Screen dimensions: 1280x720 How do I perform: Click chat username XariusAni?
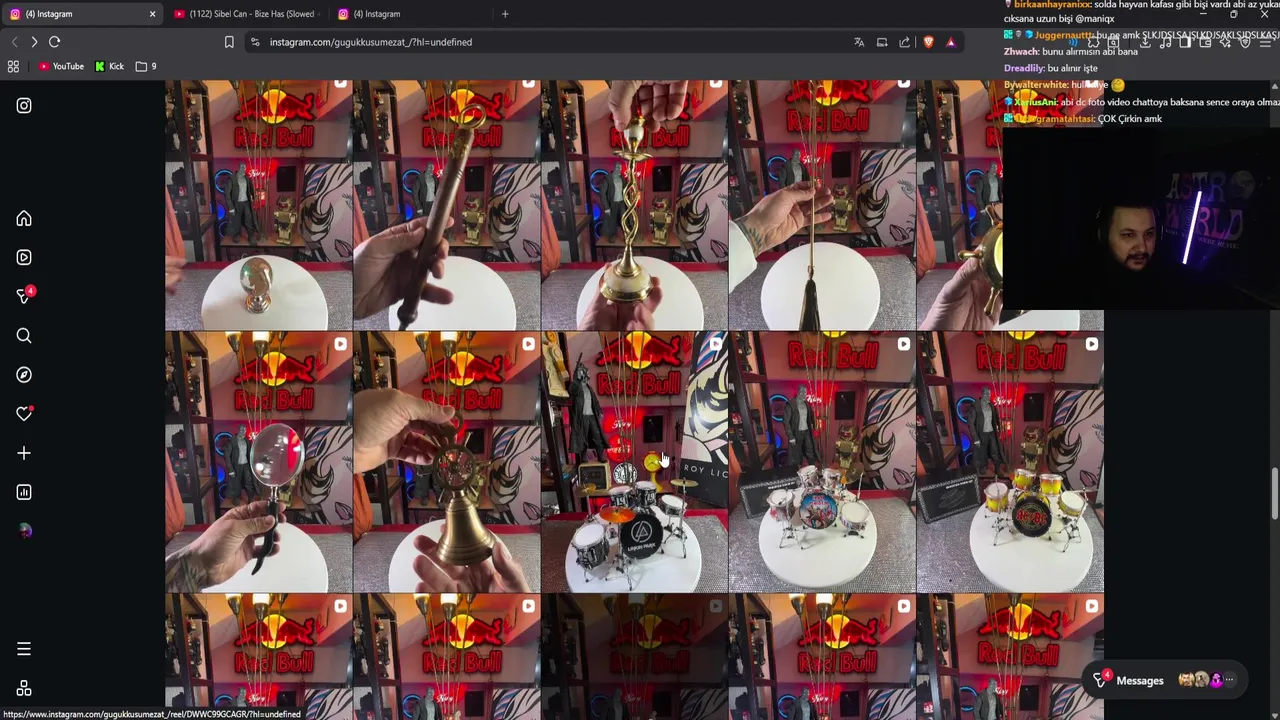coord(1035,102)
